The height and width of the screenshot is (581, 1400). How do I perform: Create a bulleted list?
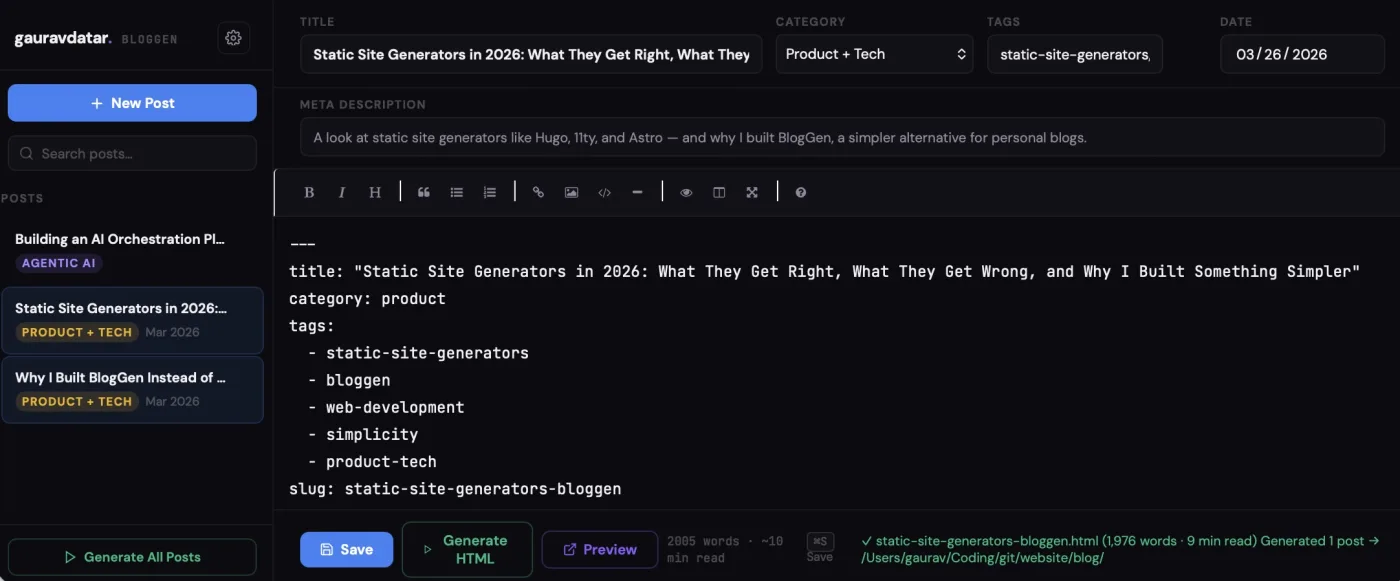pyautogui.click(x=456, y=191)
